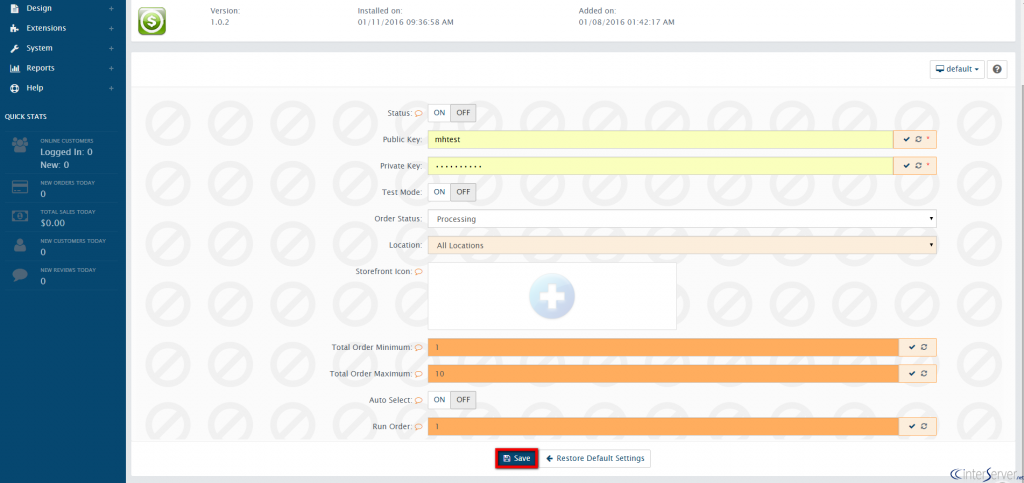Screen dimensions: 1024x483
Task: Reset Run Order with refresh icon
Action: [924, 426]
